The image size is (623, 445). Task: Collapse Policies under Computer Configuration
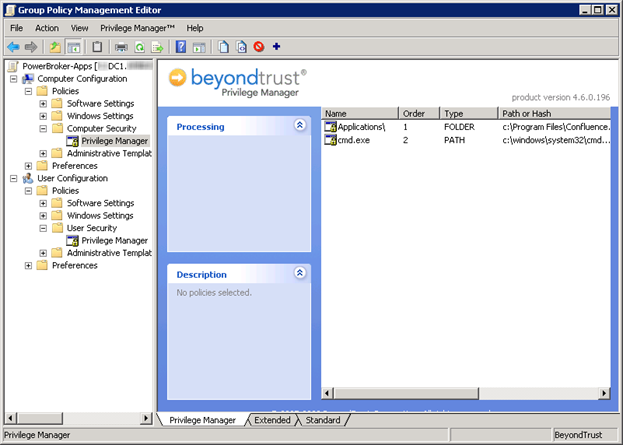pyautogui.click(x=28, y=91)
